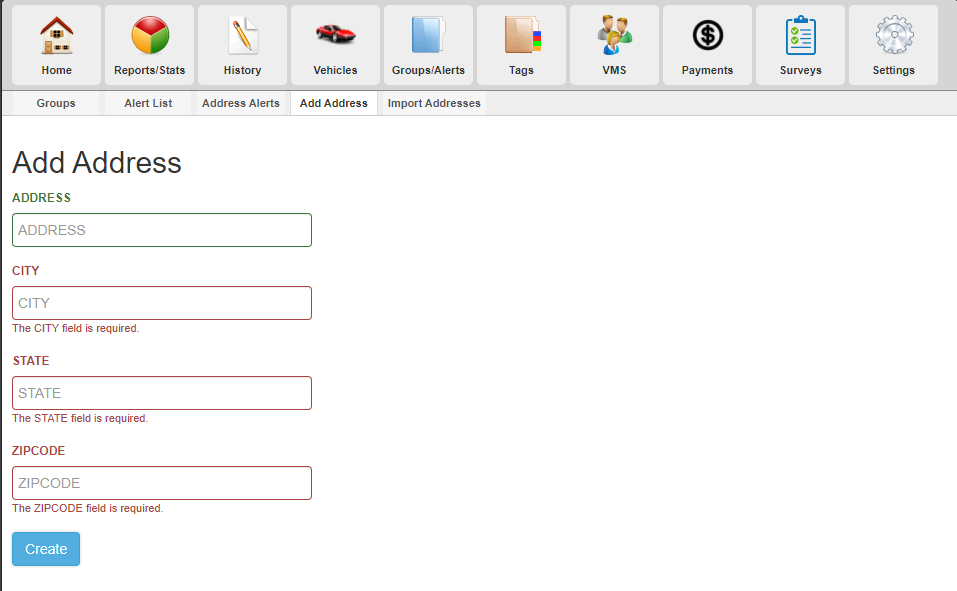Switch to the Groups tab

(x=56, y=103)
